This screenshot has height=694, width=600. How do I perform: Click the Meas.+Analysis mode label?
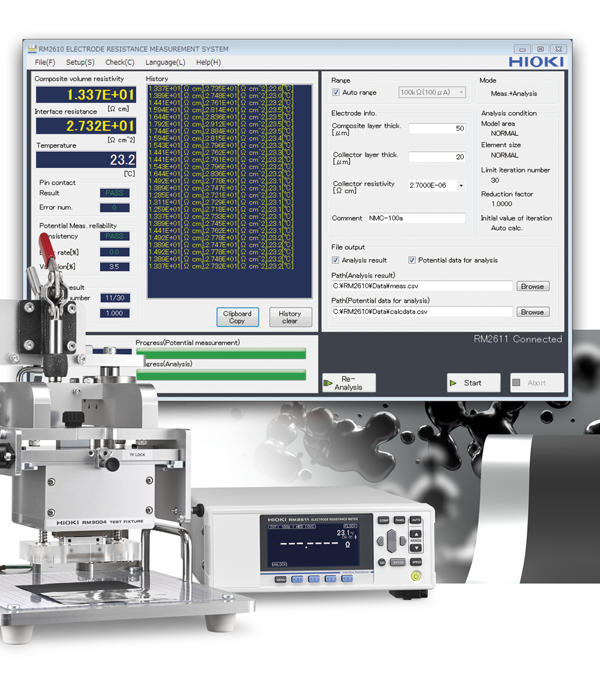click(514, 93)
